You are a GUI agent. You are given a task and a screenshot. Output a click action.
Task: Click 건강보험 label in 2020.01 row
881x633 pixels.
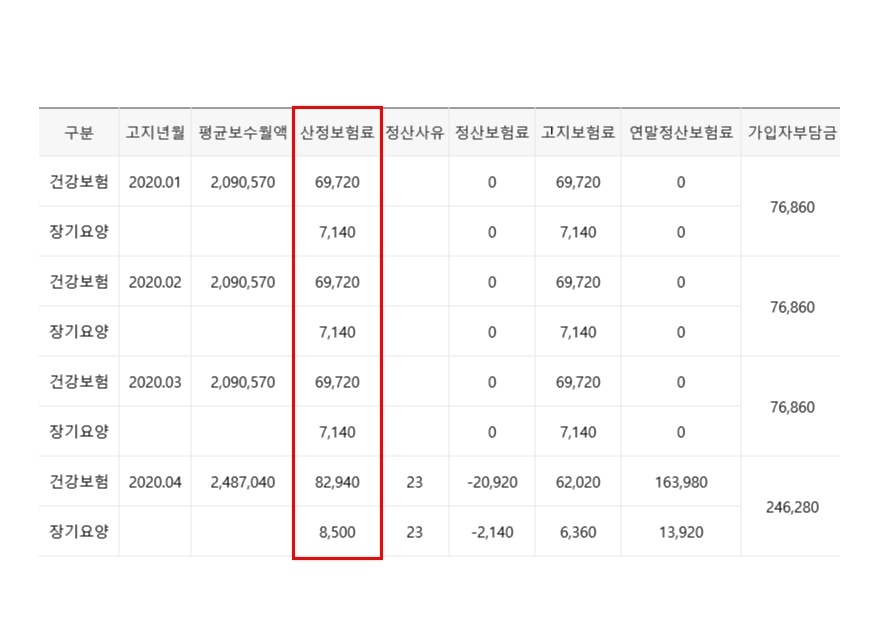(79, 182)
